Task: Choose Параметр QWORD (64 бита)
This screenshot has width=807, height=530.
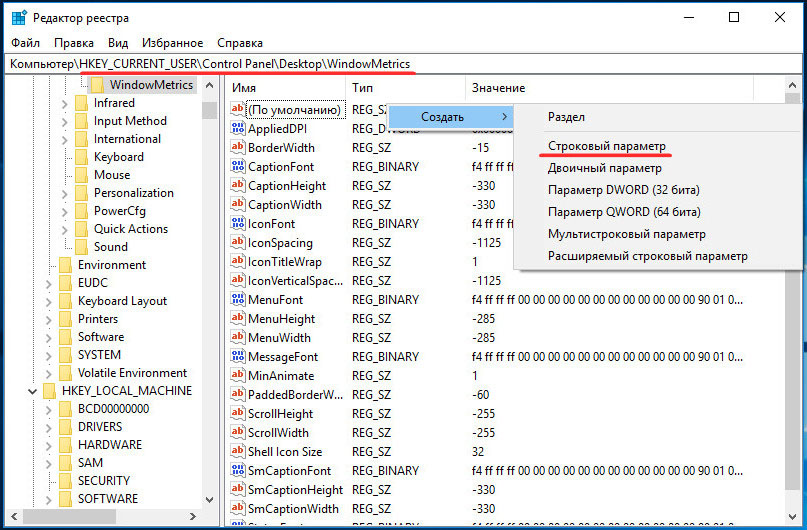Action: click(x=624, y=212)
